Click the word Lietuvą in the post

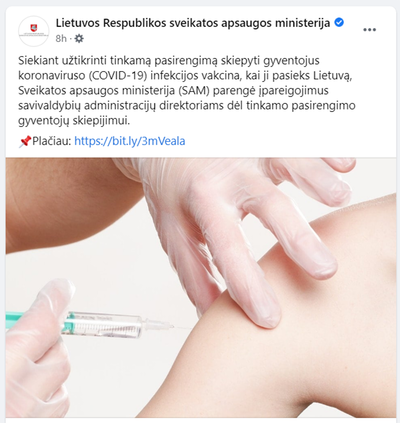point(332,76)
